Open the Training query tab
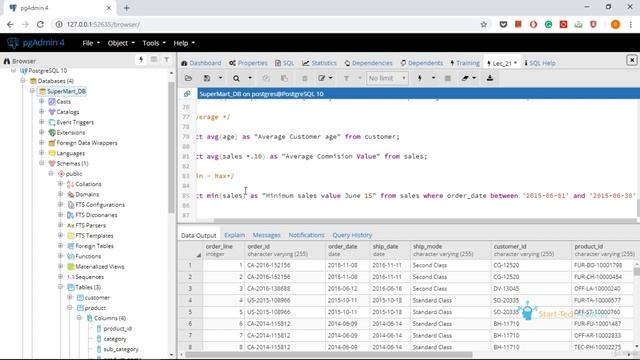 tap(465, 63)
